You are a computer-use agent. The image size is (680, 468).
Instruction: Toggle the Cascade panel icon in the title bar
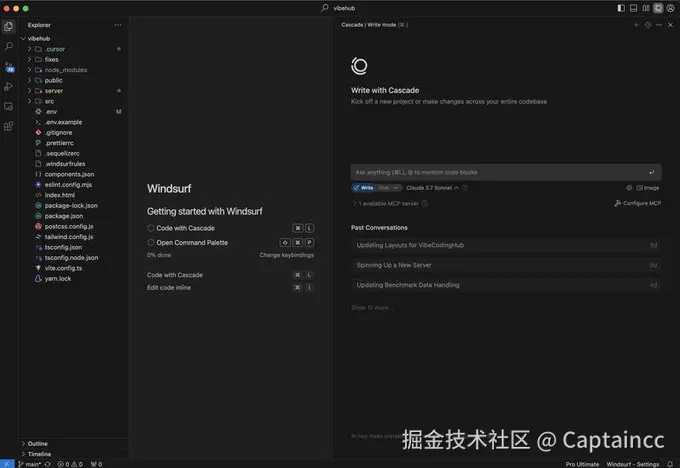point(658,8)
